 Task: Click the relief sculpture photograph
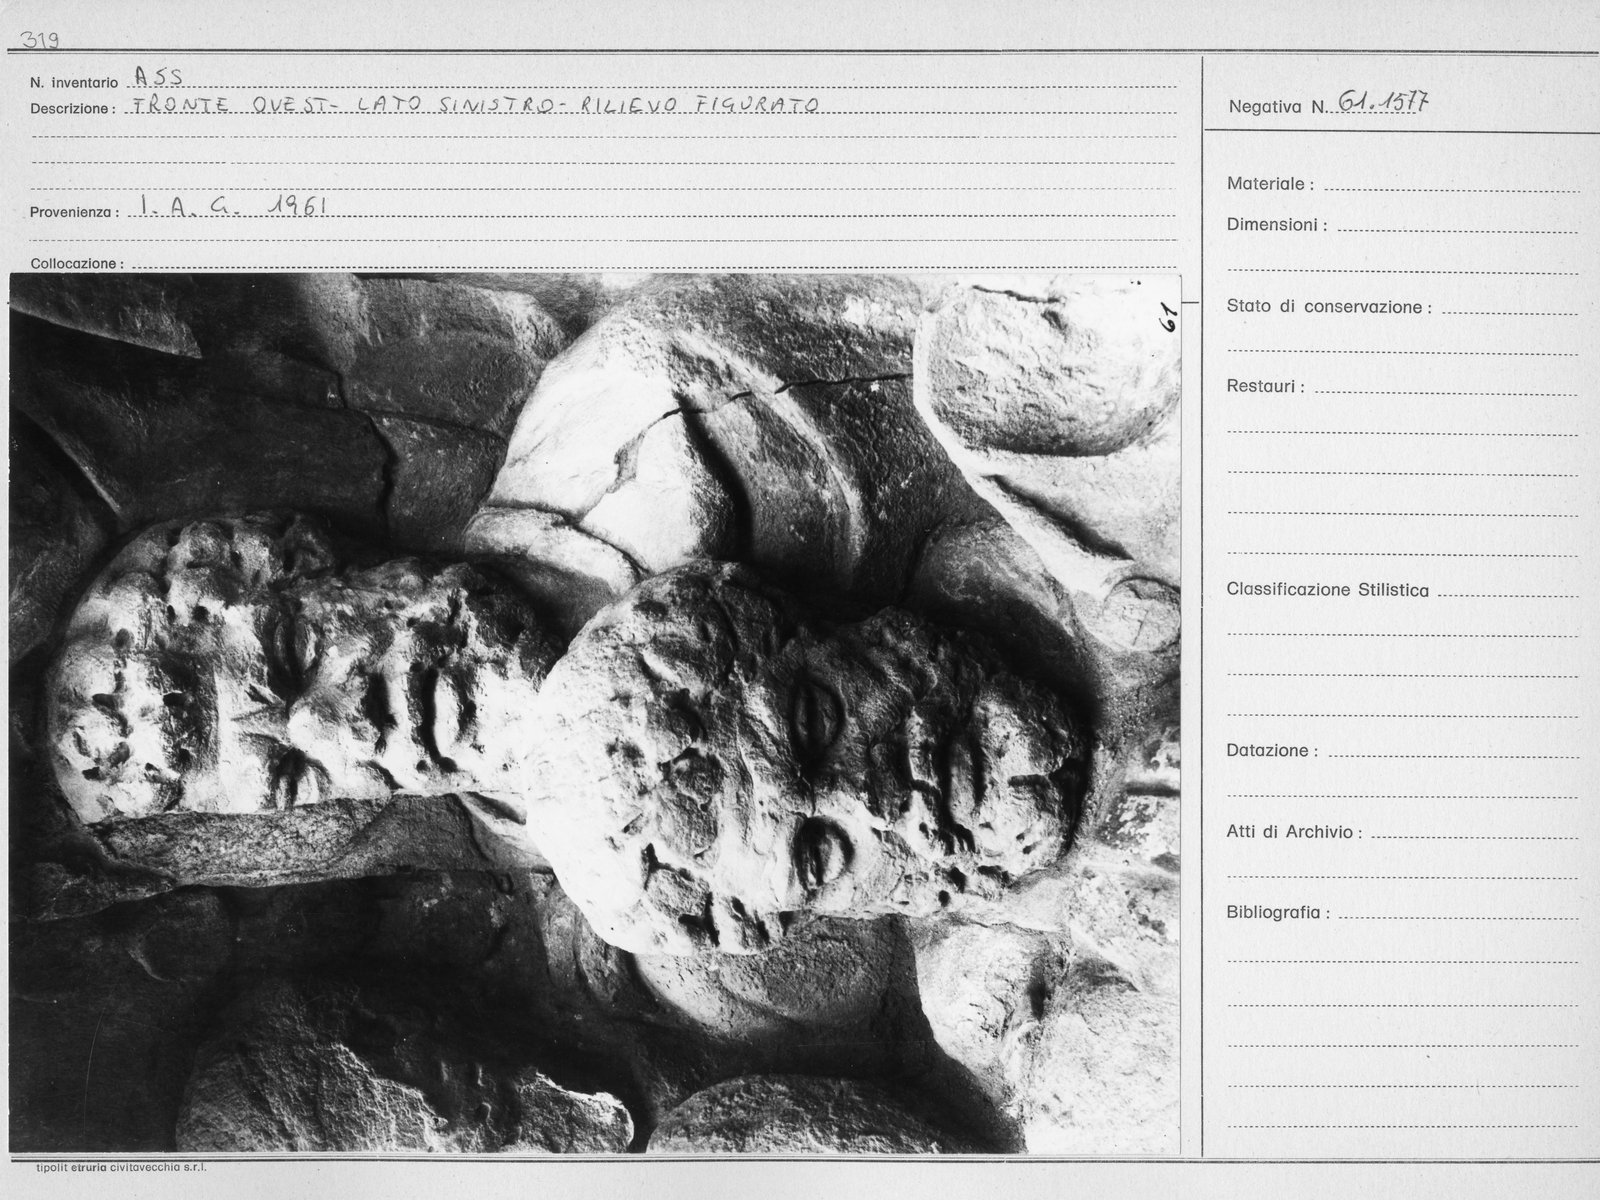tap(595, 713)
